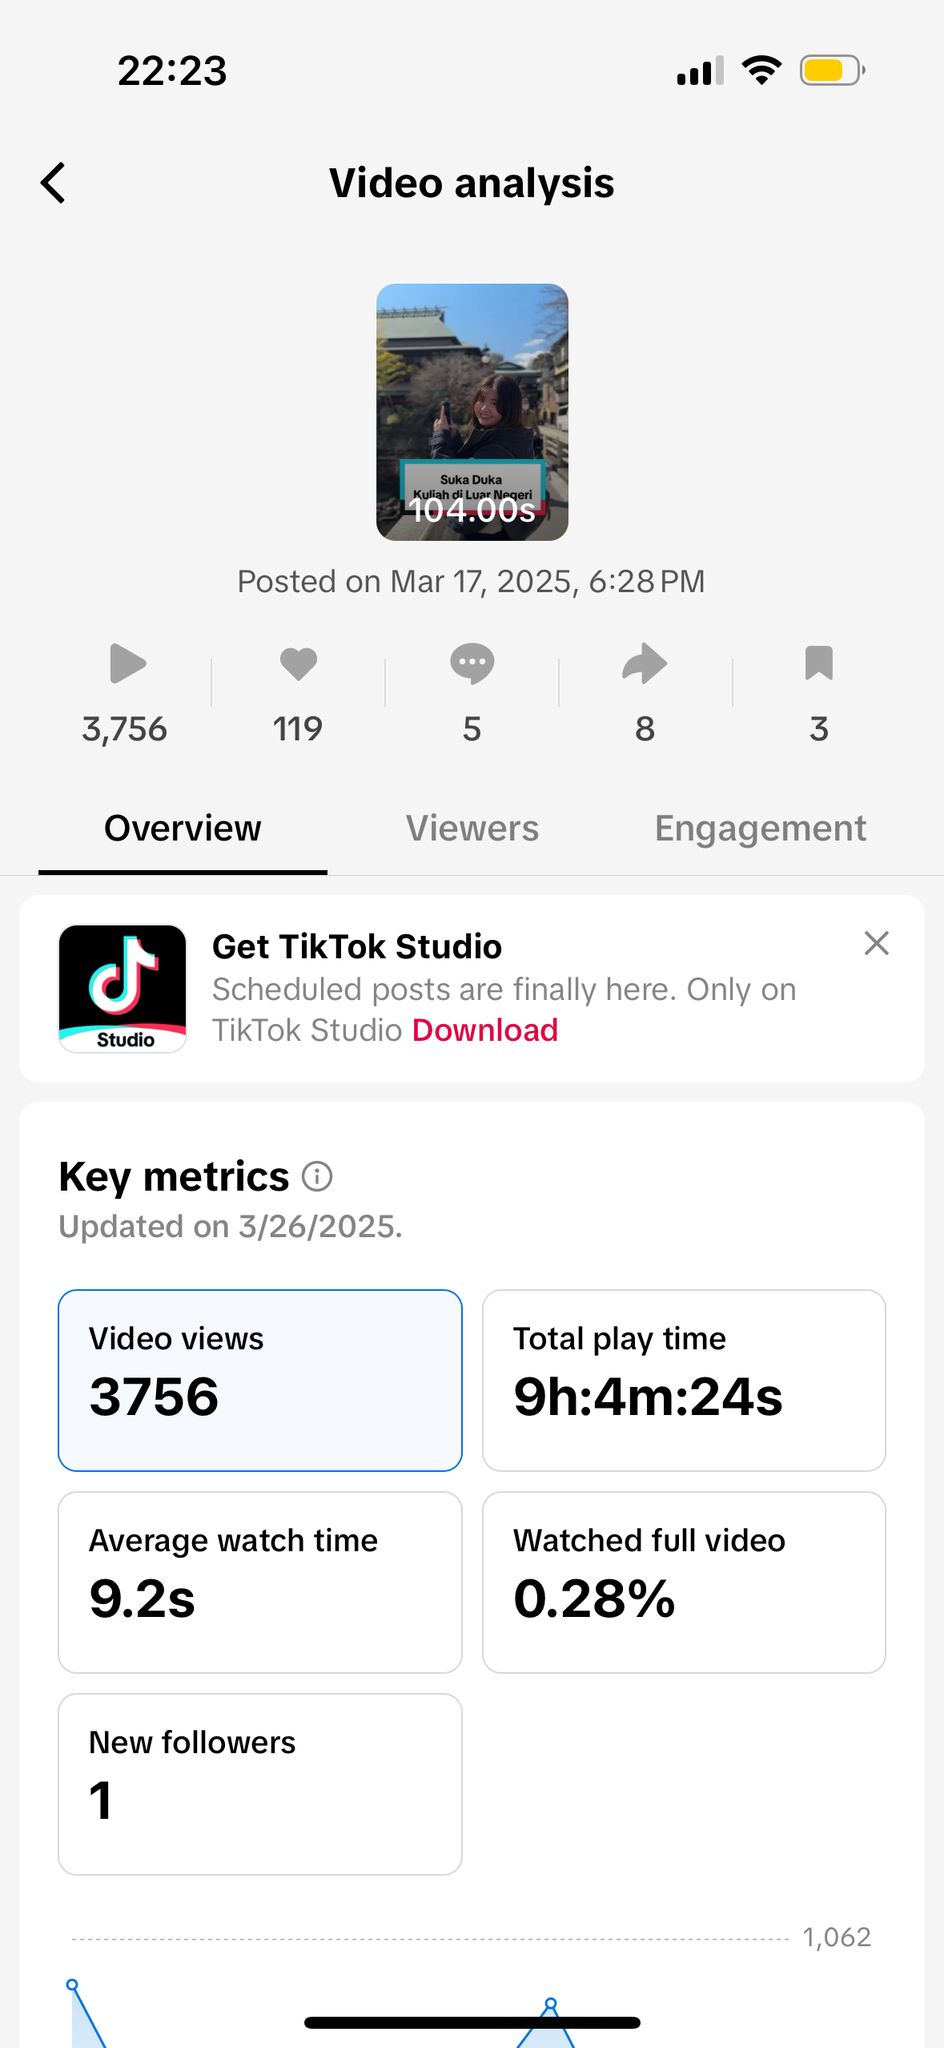Screen dimensions: 944x2048
Task: Open the Engagement tab
Action: tap(760, 828)
